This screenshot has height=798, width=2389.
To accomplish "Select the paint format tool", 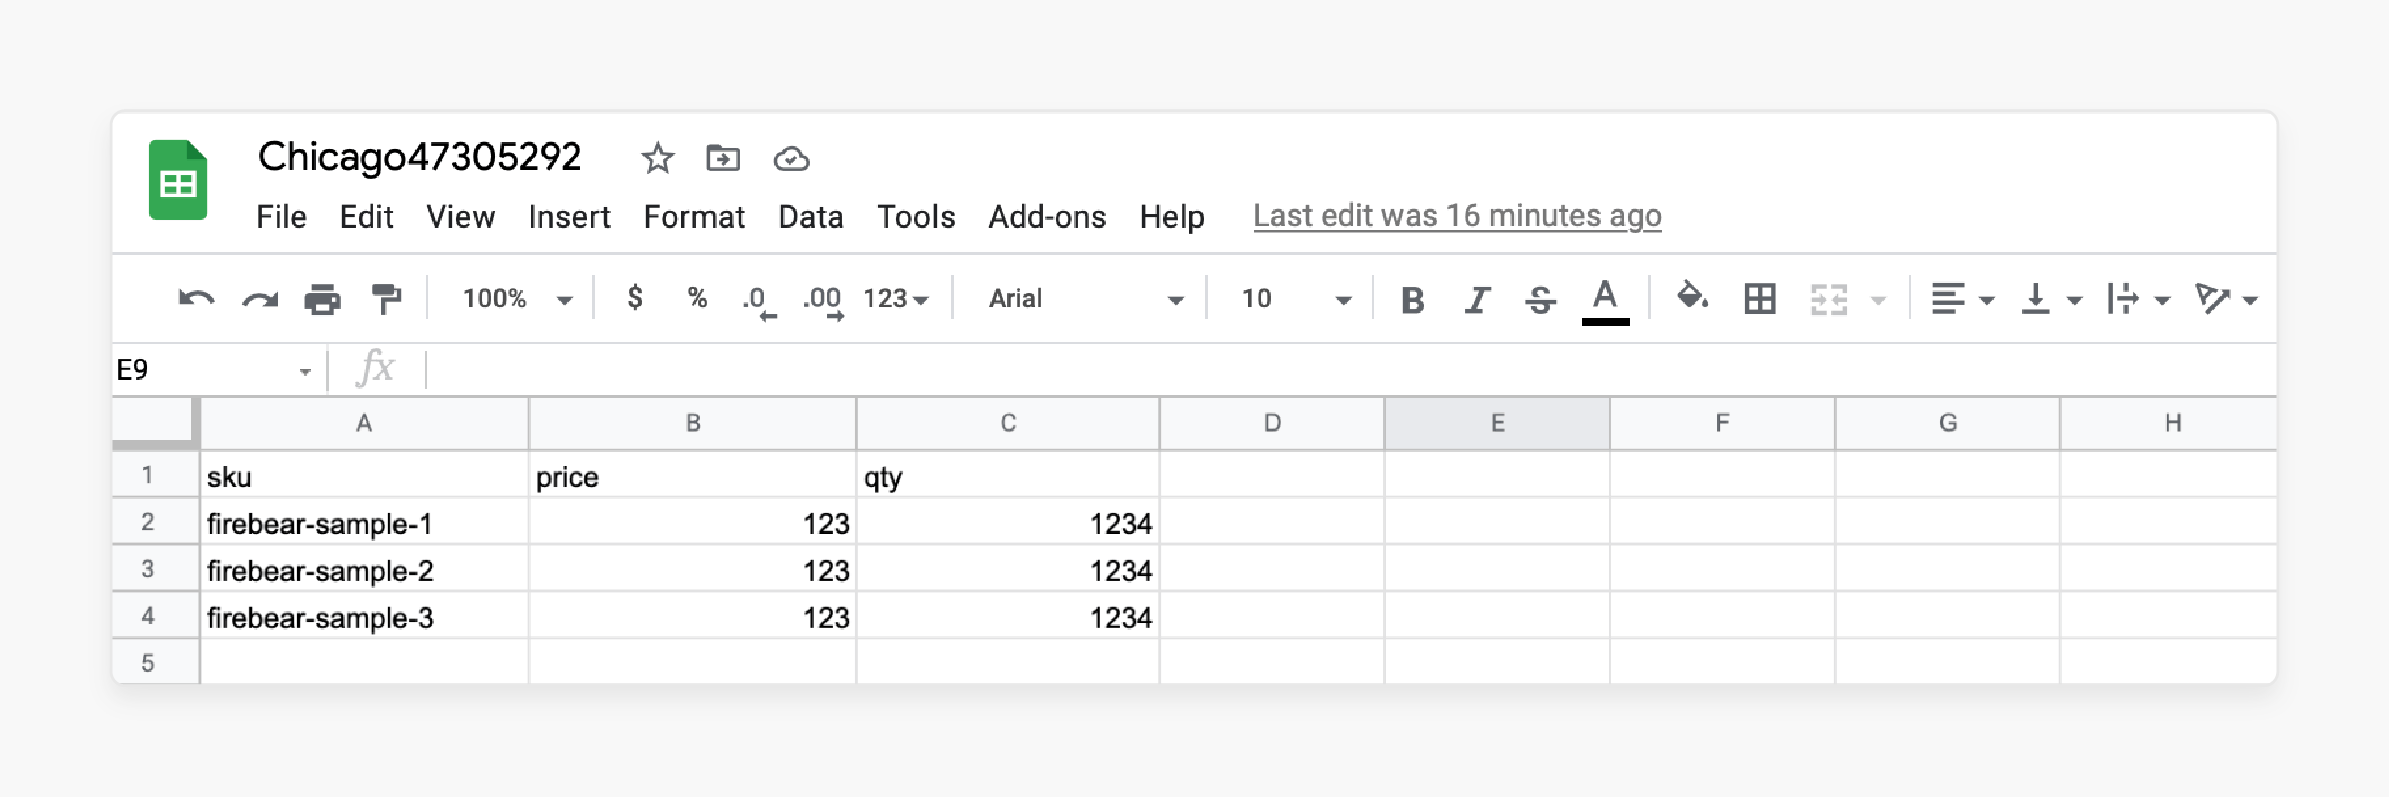I will click(385, 298).
